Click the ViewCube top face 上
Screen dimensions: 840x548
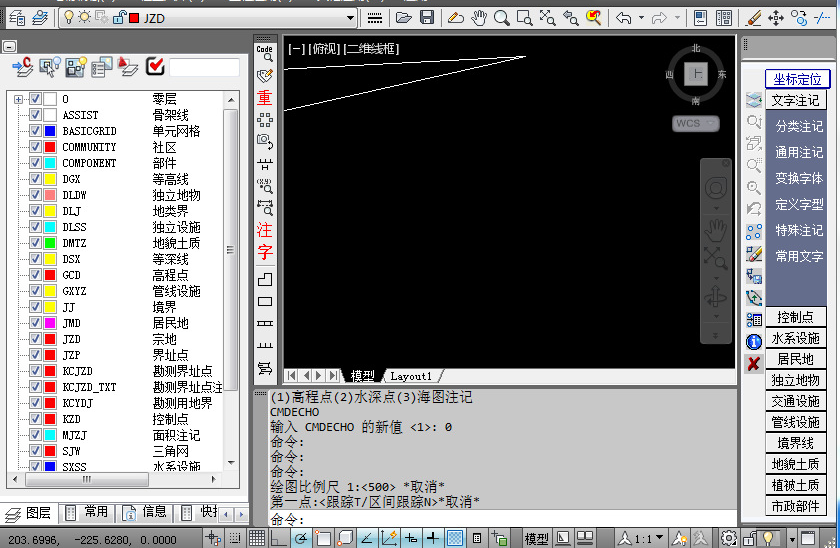click(x=696, y=73)
